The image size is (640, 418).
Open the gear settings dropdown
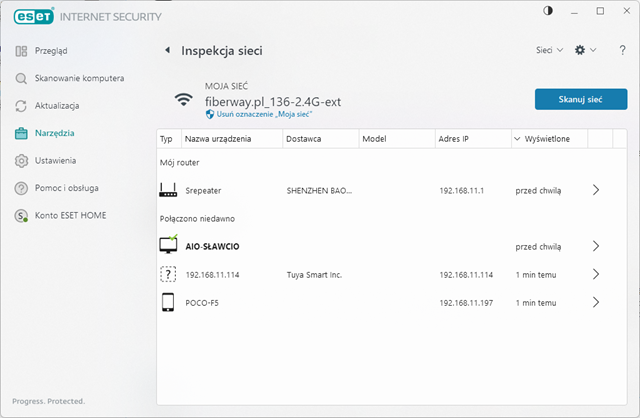click(585, 50)
